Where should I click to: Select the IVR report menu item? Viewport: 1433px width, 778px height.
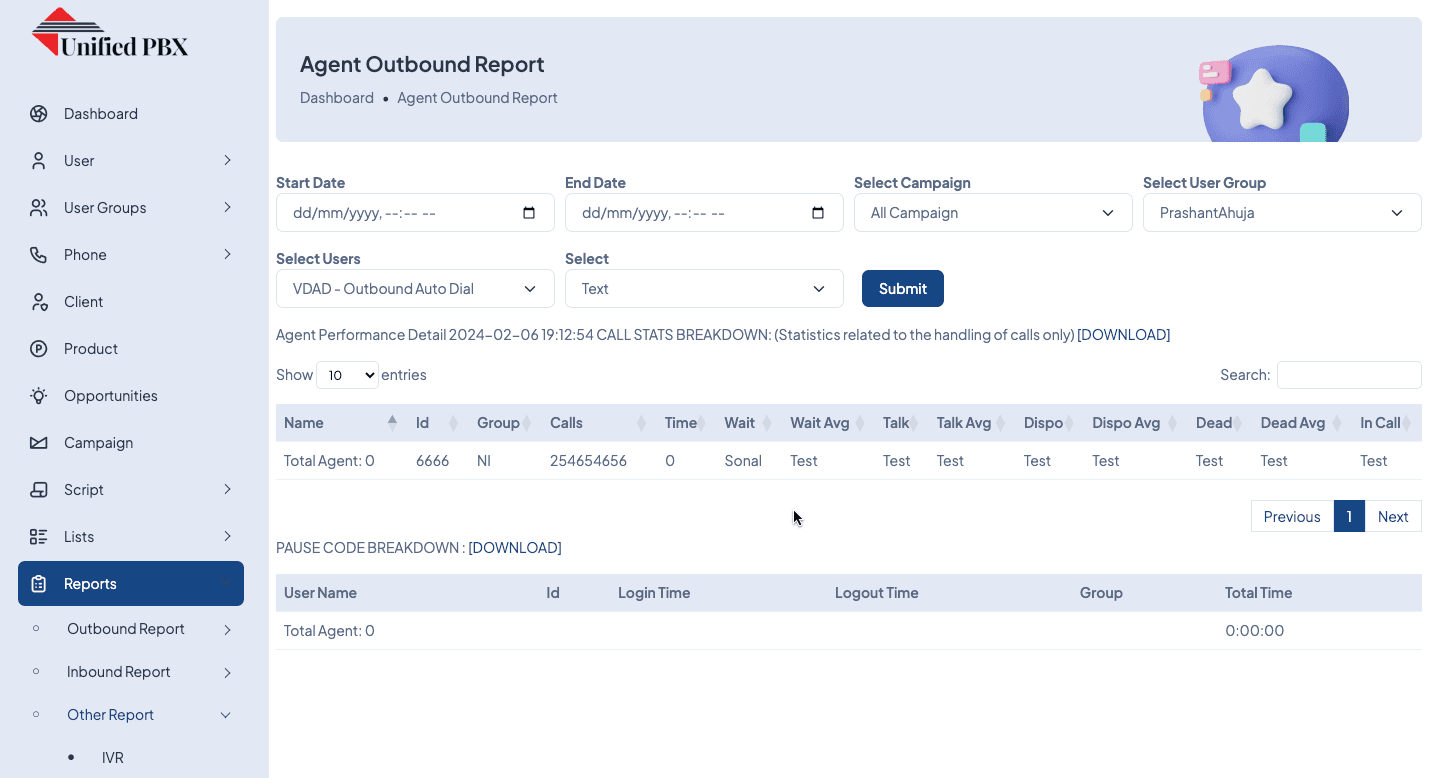(x=113, y=758)
